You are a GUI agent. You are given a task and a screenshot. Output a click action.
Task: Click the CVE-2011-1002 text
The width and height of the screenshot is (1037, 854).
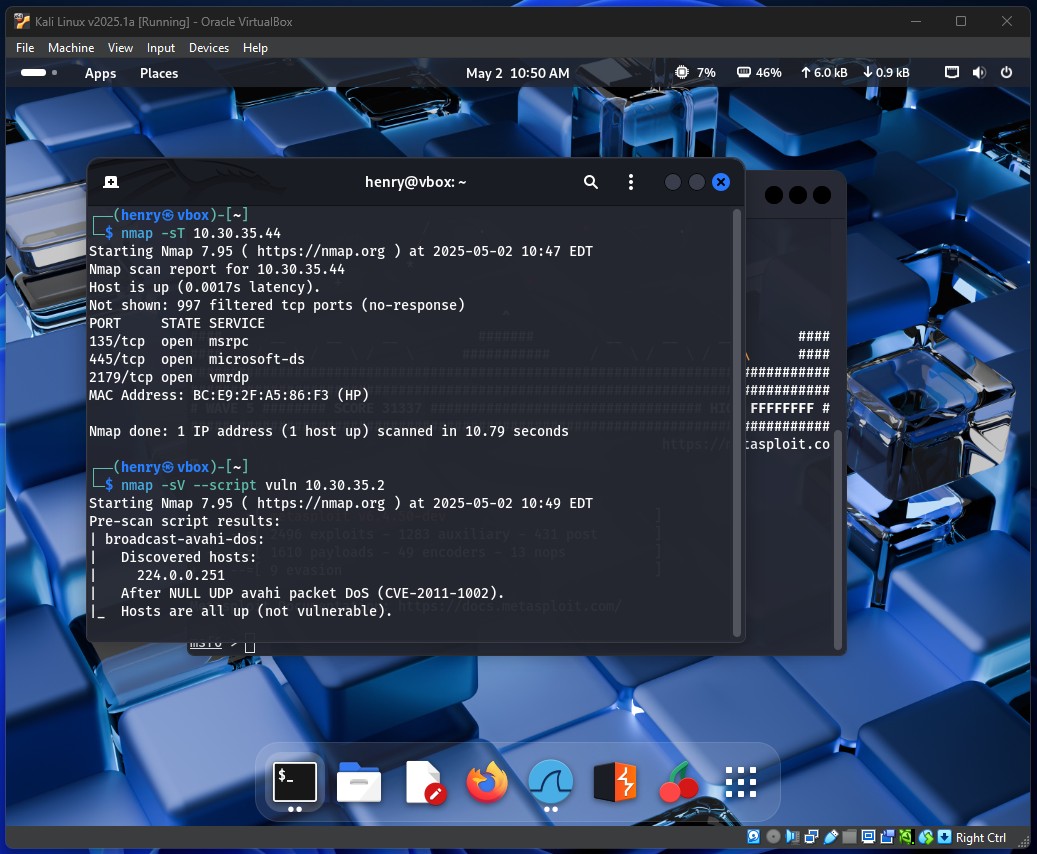click(436, 593)
